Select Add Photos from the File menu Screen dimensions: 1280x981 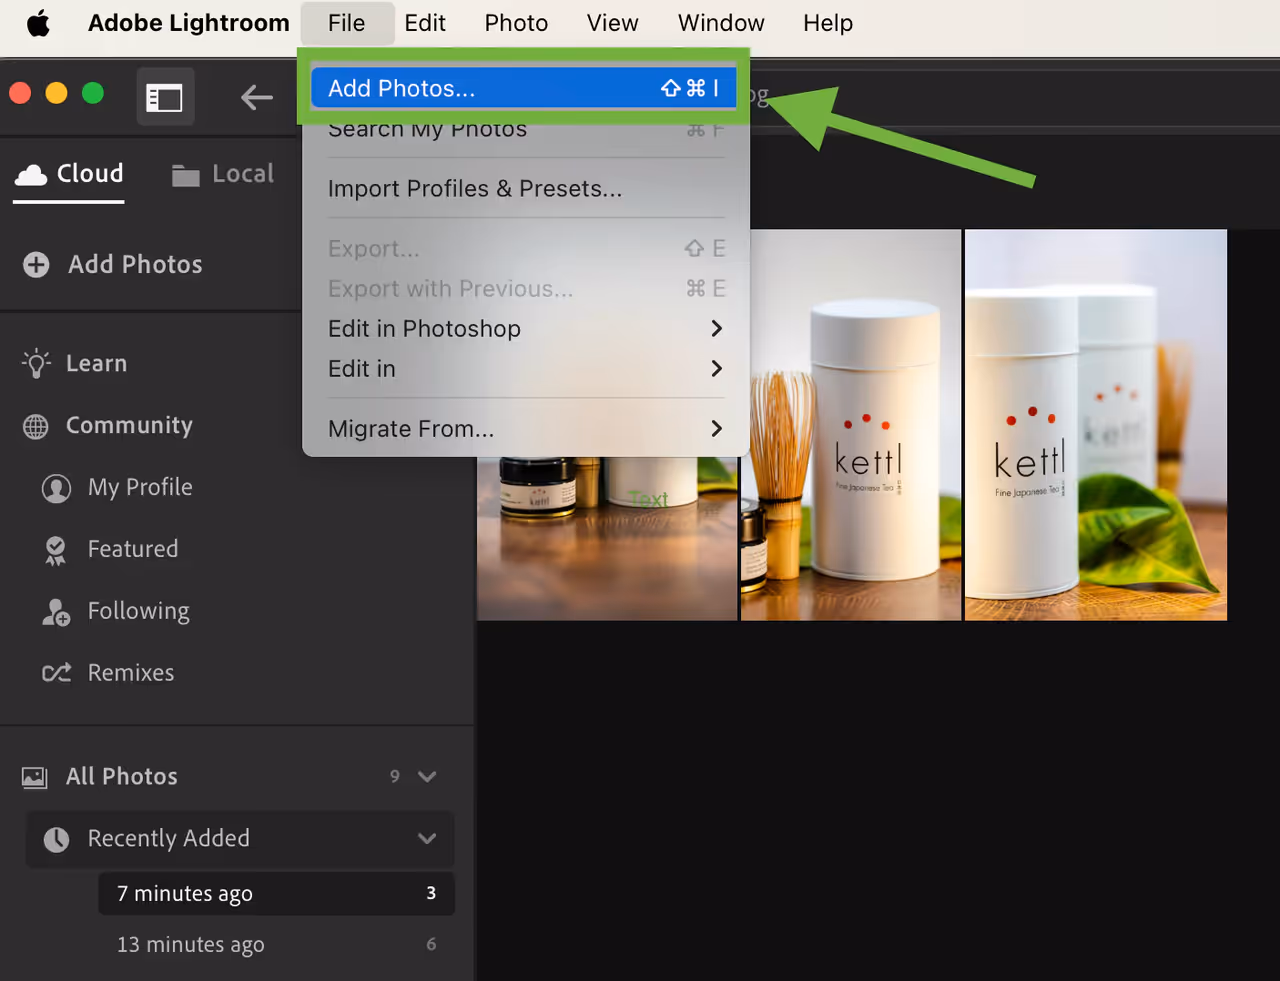click(401, 88)
